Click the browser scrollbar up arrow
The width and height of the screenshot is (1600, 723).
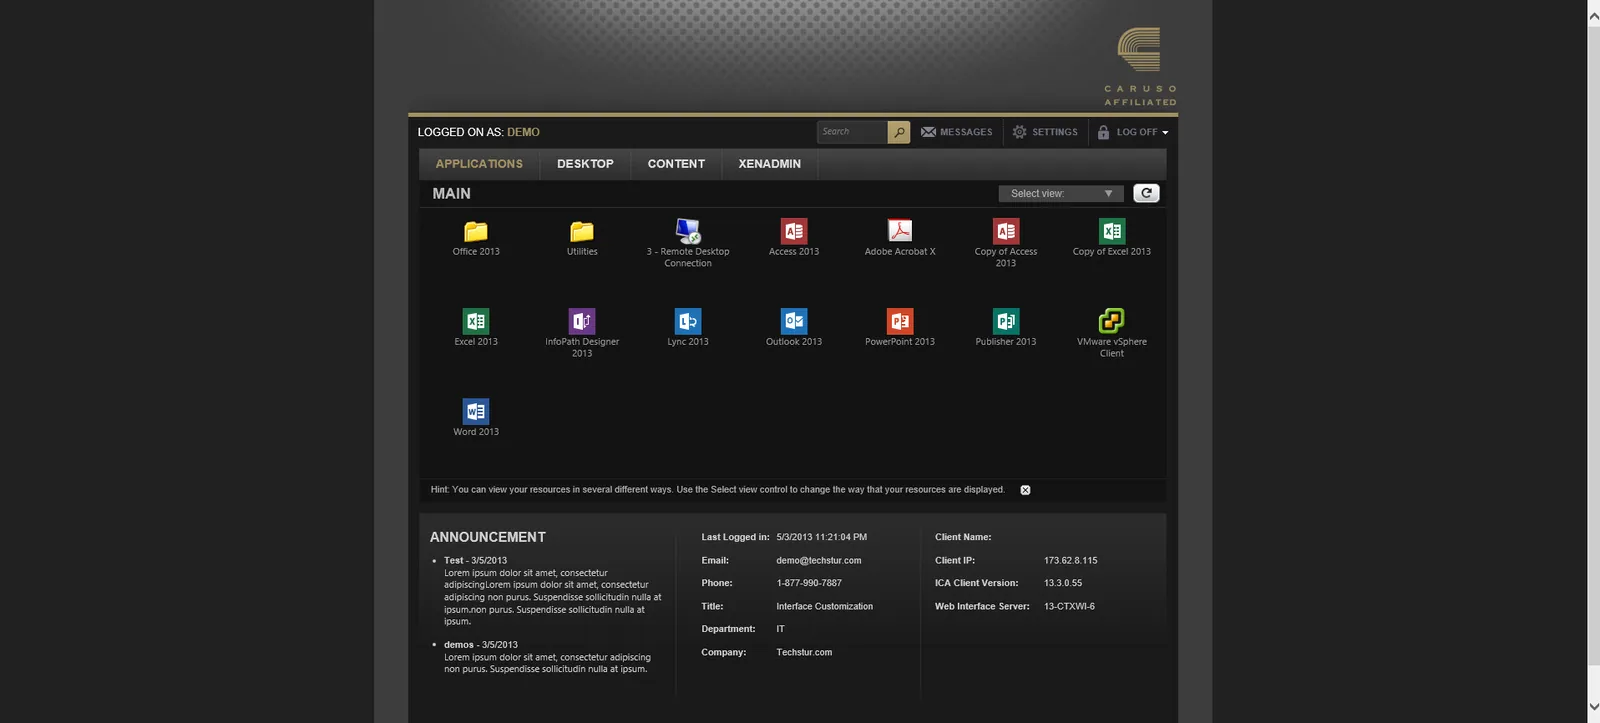(x=1593, y=16)
